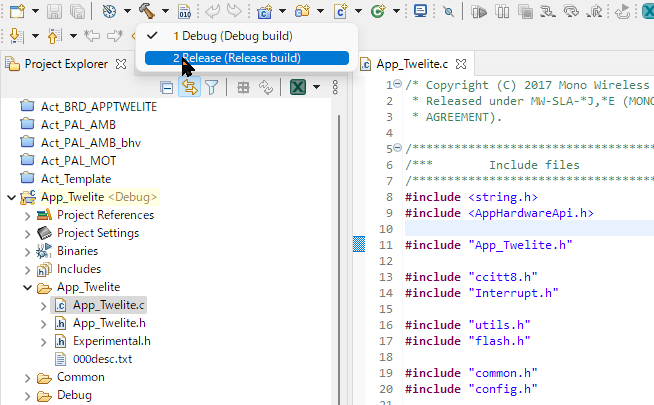This screenshot has width=654, height=405.
Task: Click the Terminate debug icon
Action: point(526,12)
